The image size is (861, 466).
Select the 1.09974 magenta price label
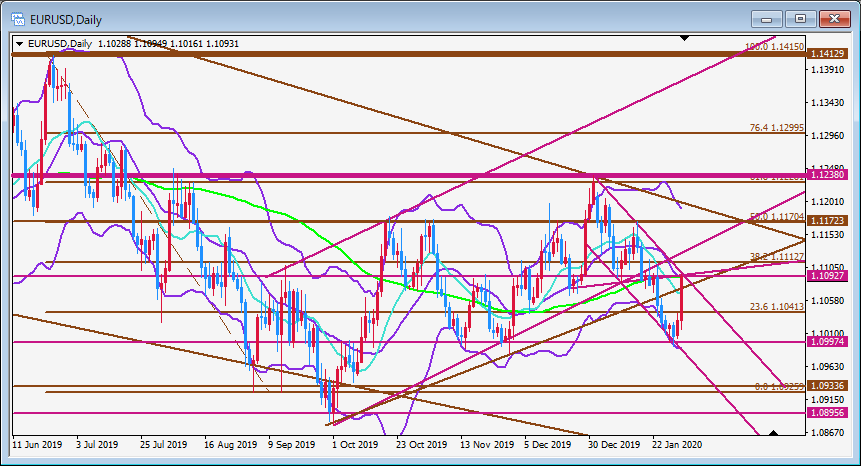pyautogui.click(x=827, y=341)
